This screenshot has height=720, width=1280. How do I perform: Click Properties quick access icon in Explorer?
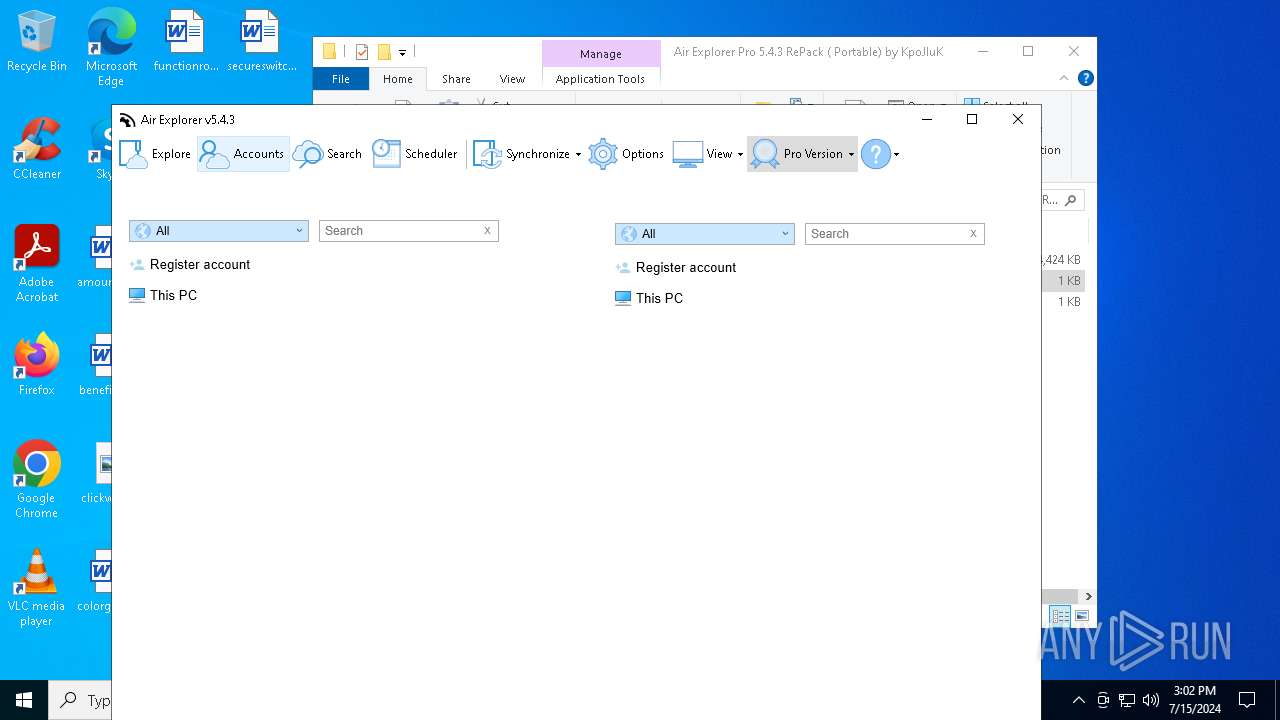point(362,52)
